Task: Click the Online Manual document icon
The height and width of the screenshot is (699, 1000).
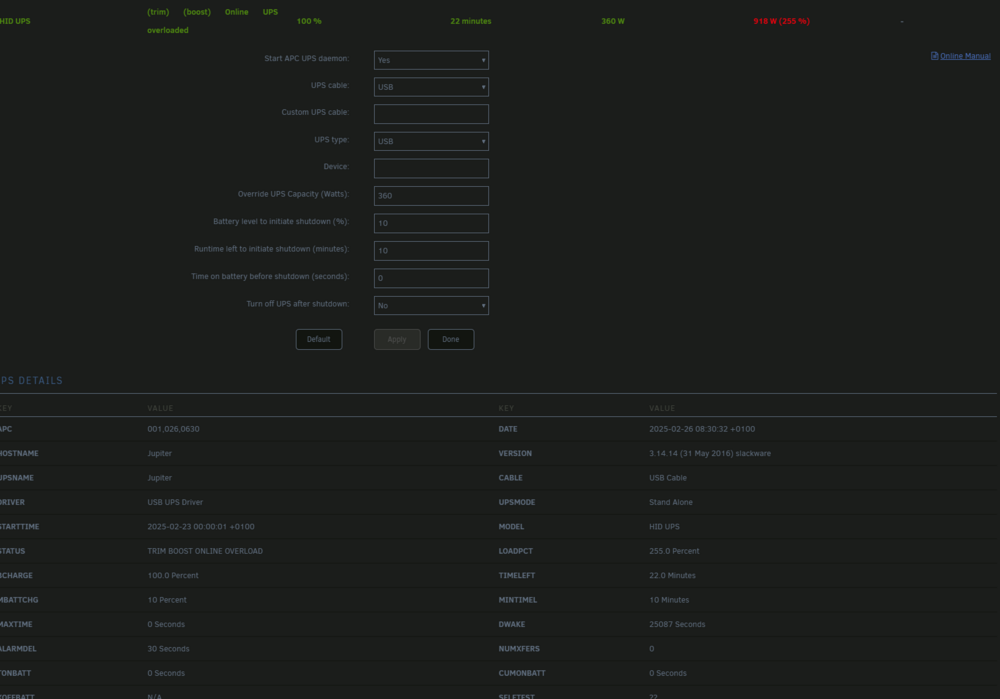Action: coord(934,56)
